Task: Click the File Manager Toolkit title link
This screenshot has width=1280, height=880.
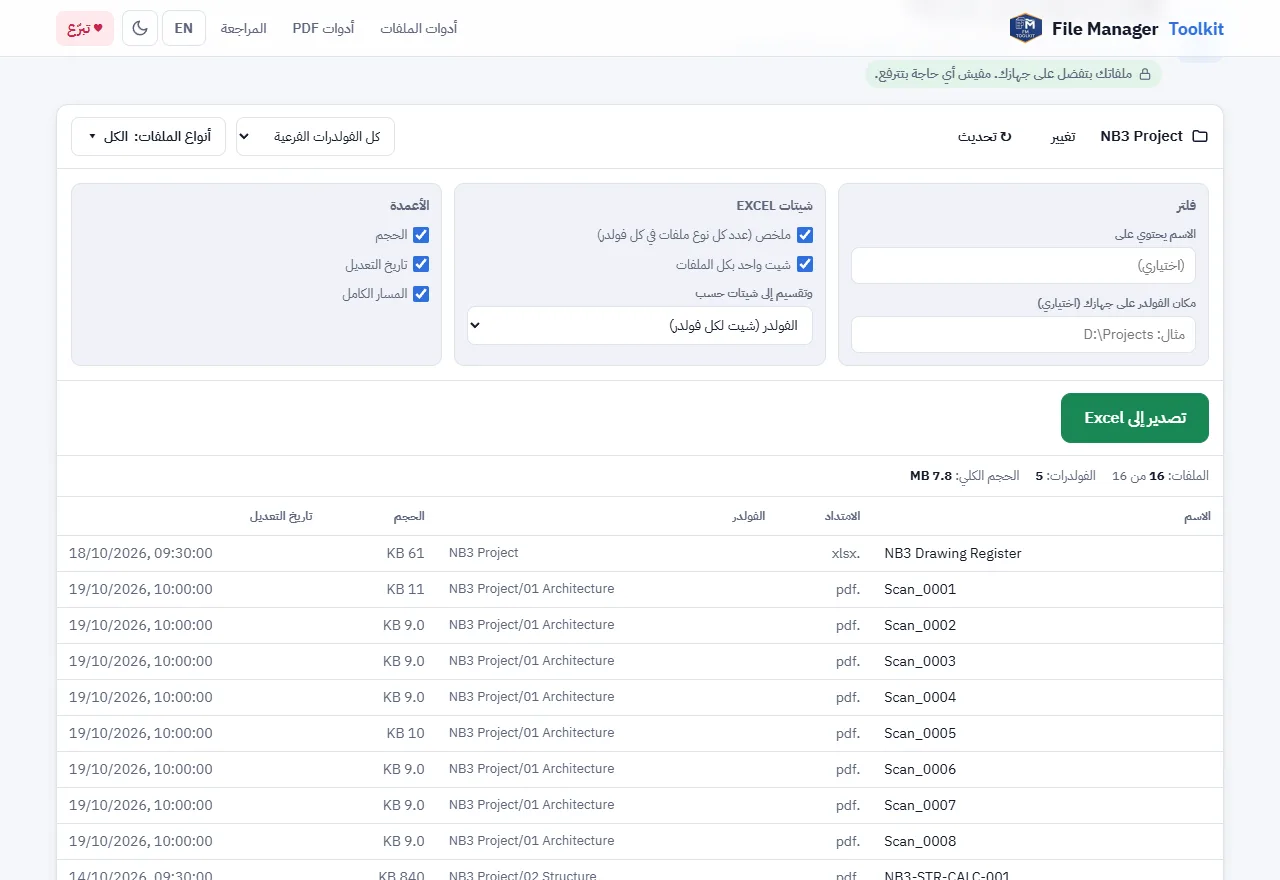Action: 1138,29
